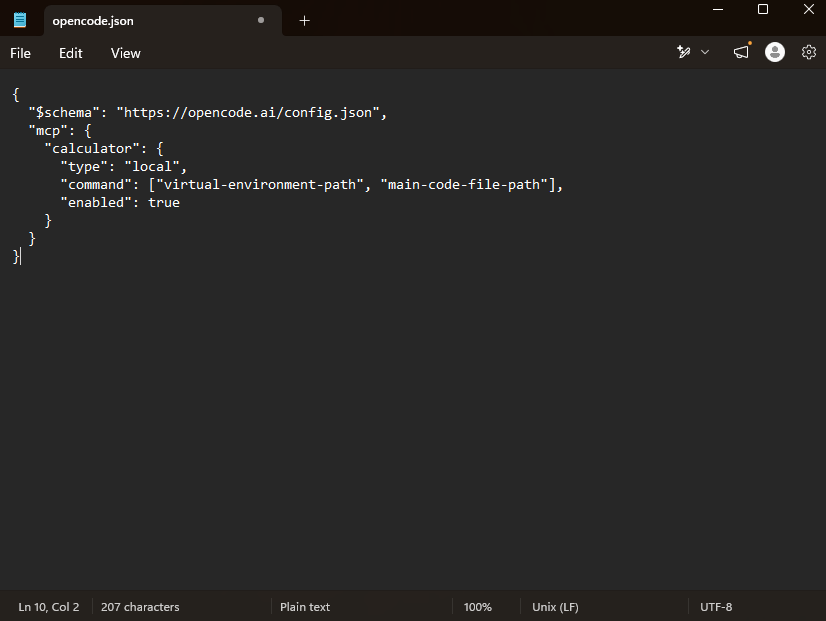This screenshot has height=621, width=826.
Task: Click the AI Rewrite pen icon
Action: pyautogui.click(x=683, y=52)
